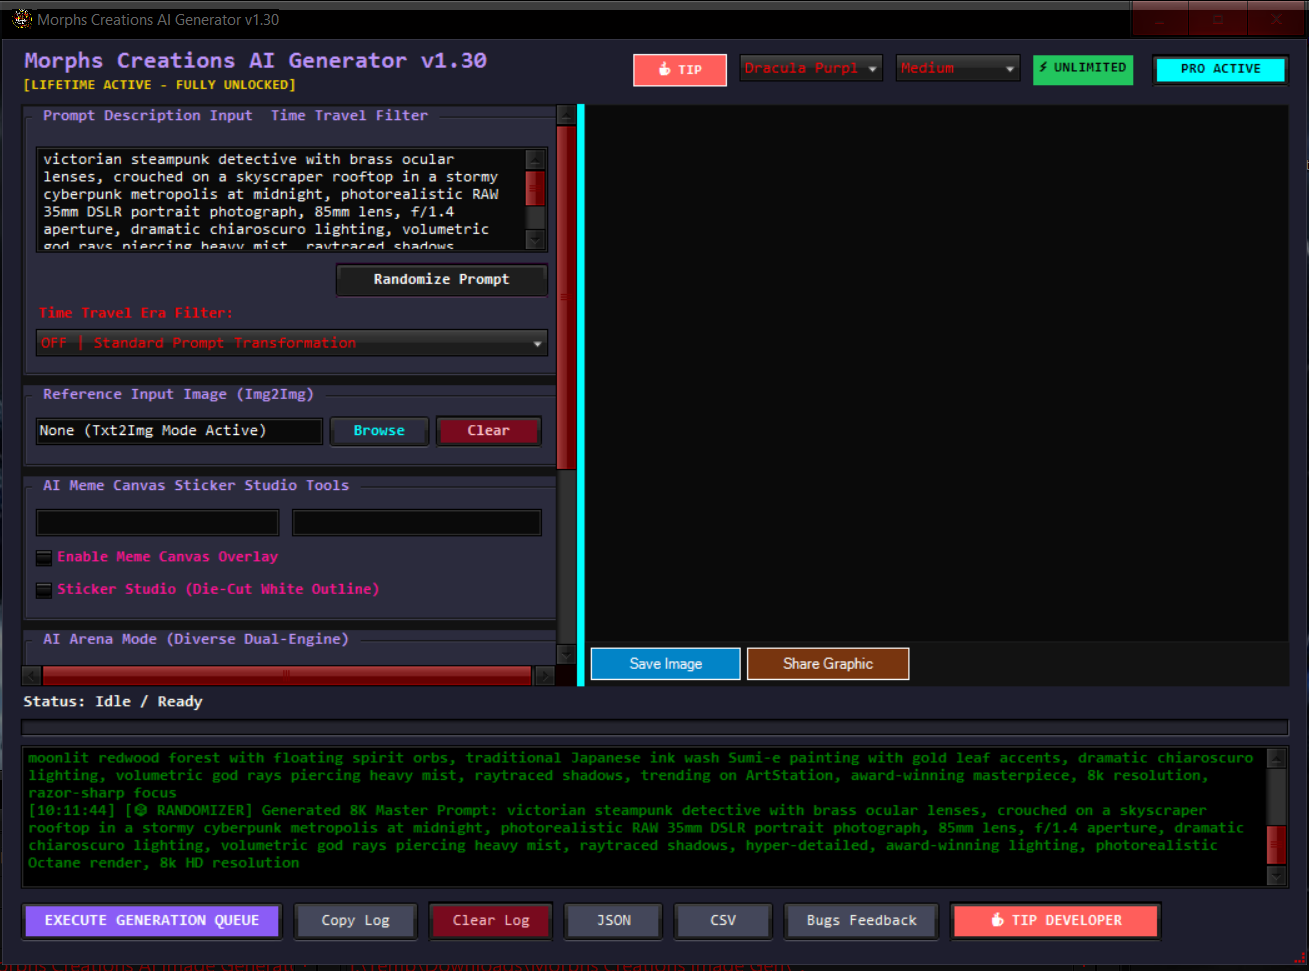The image size is (1309, 971).
Task: Click the Clear Log button
Action: [491, 921]
